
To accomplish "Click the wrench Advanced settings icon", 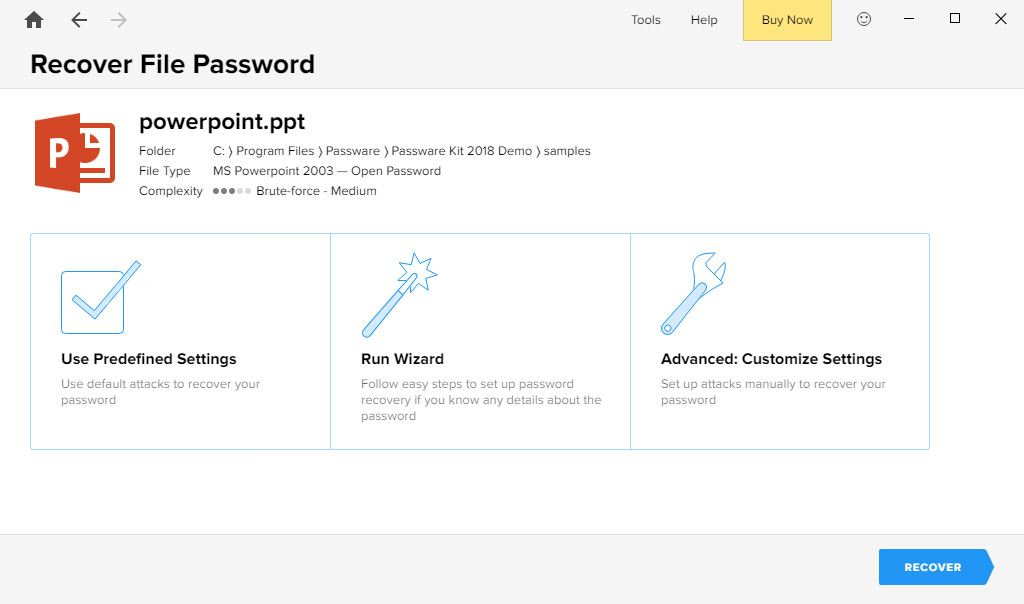I will coord(693,294).
